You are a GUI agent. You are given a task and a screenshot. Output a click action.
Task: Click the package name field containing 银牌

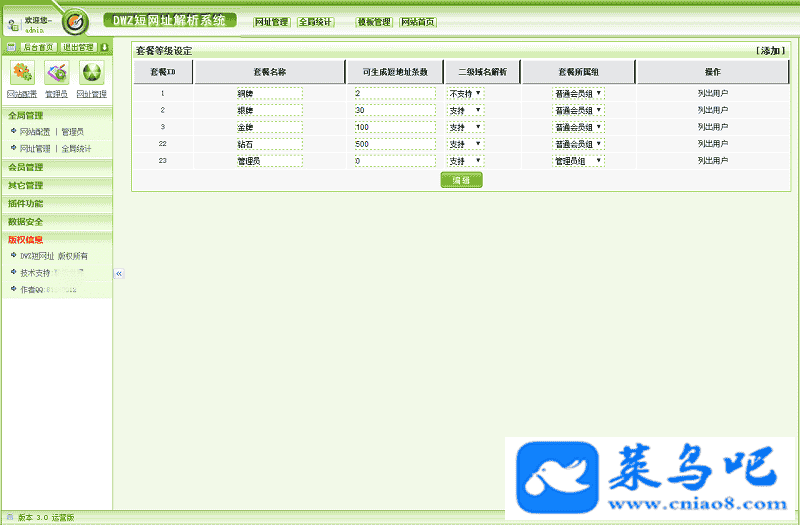coord(269,110)
